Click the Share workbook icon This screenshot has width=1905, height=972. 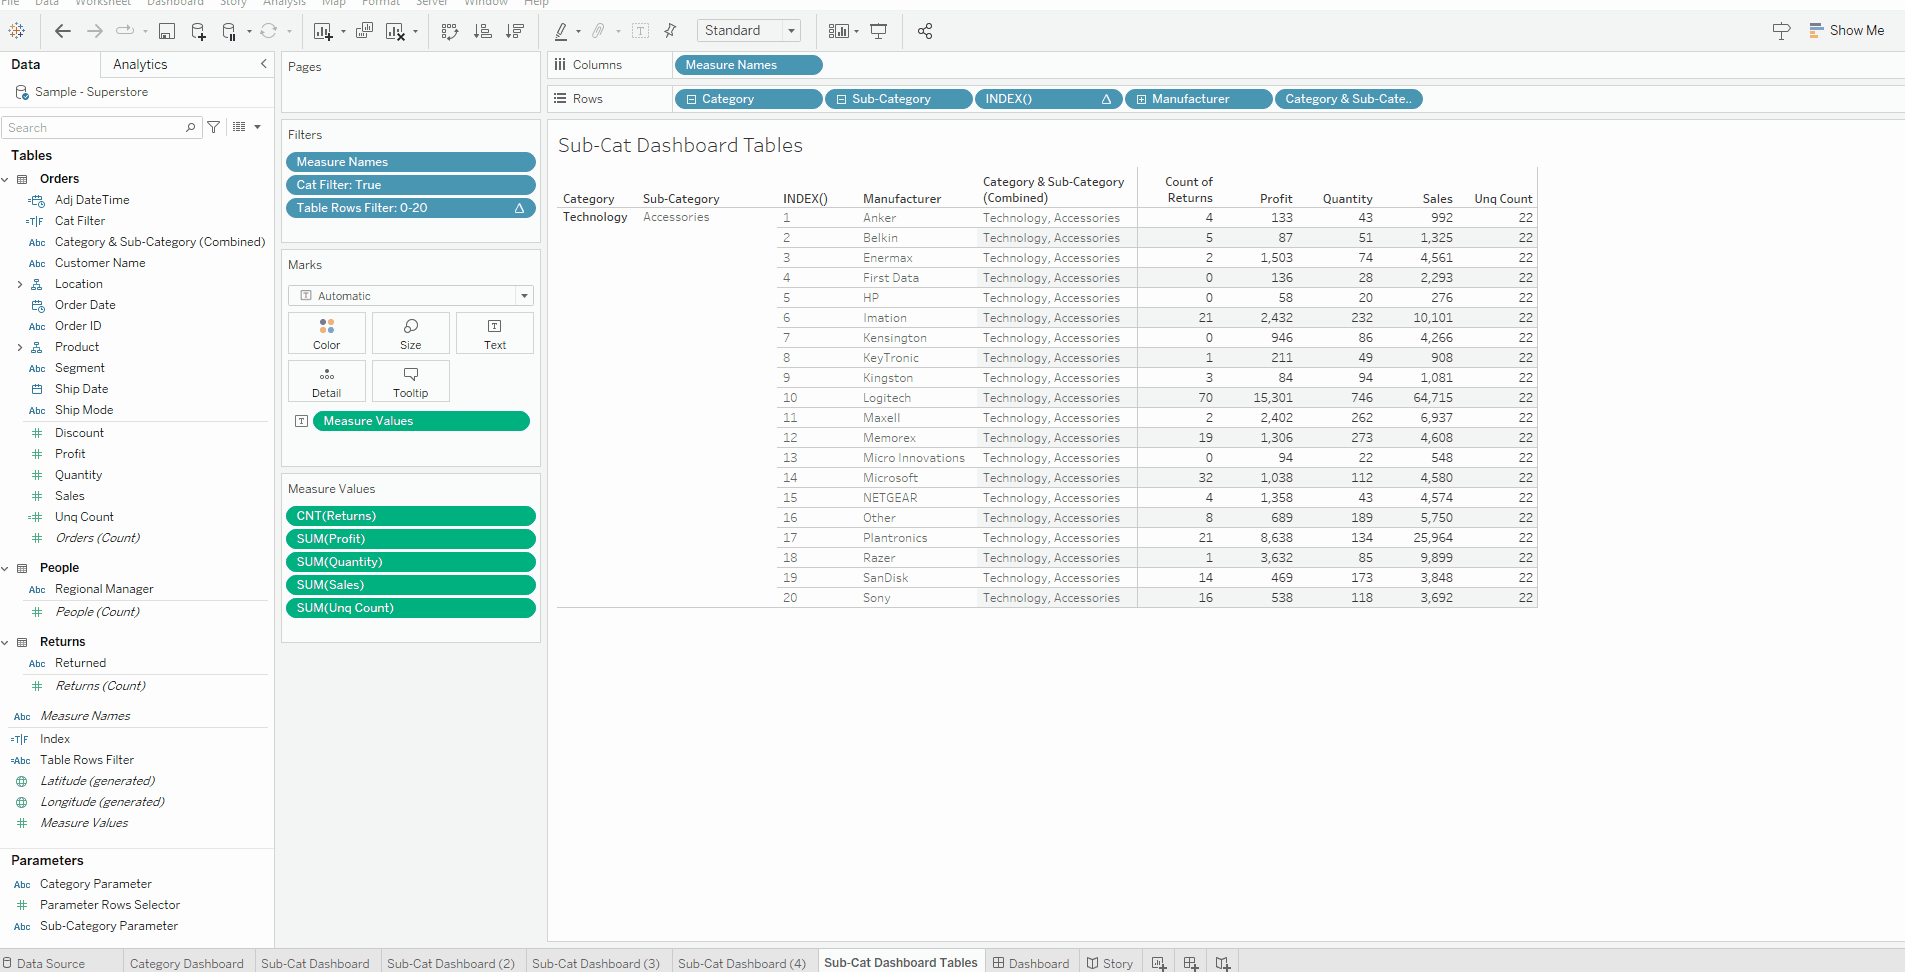(924, 31)
